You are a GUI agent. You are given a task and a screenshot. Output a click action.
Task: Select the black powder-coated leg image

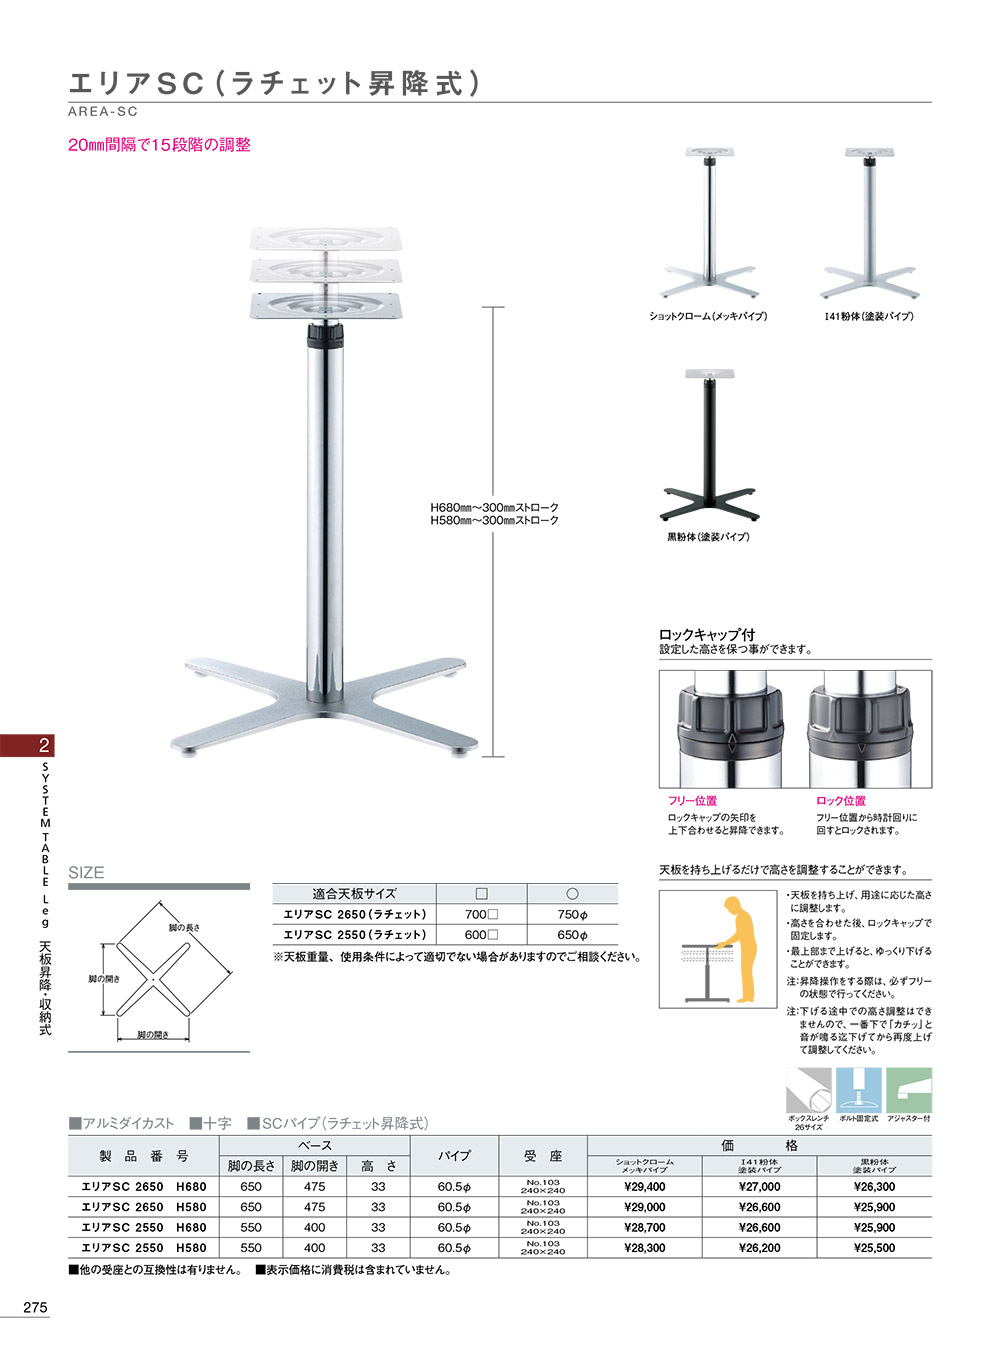tap(709, 446)
